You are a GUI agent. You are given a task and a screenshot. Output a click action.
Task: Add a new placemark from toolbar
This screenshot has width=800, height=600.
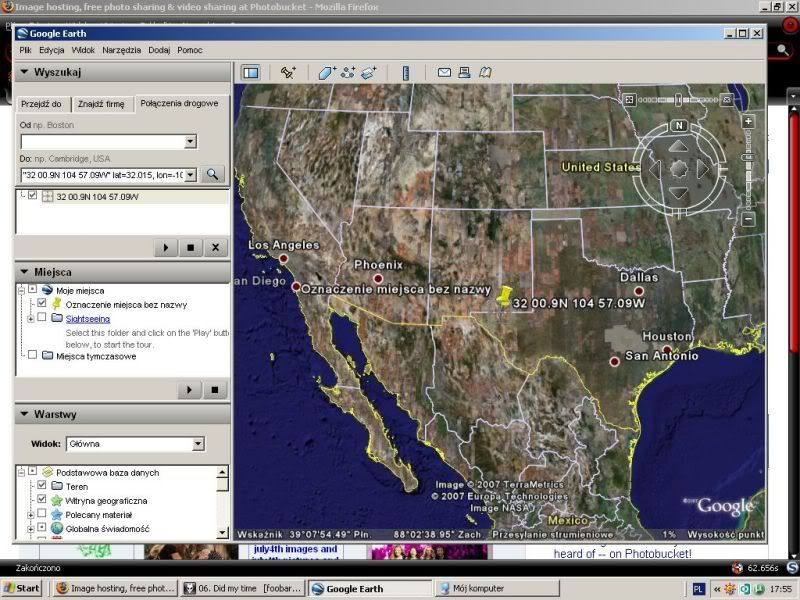tap(288, 72)
